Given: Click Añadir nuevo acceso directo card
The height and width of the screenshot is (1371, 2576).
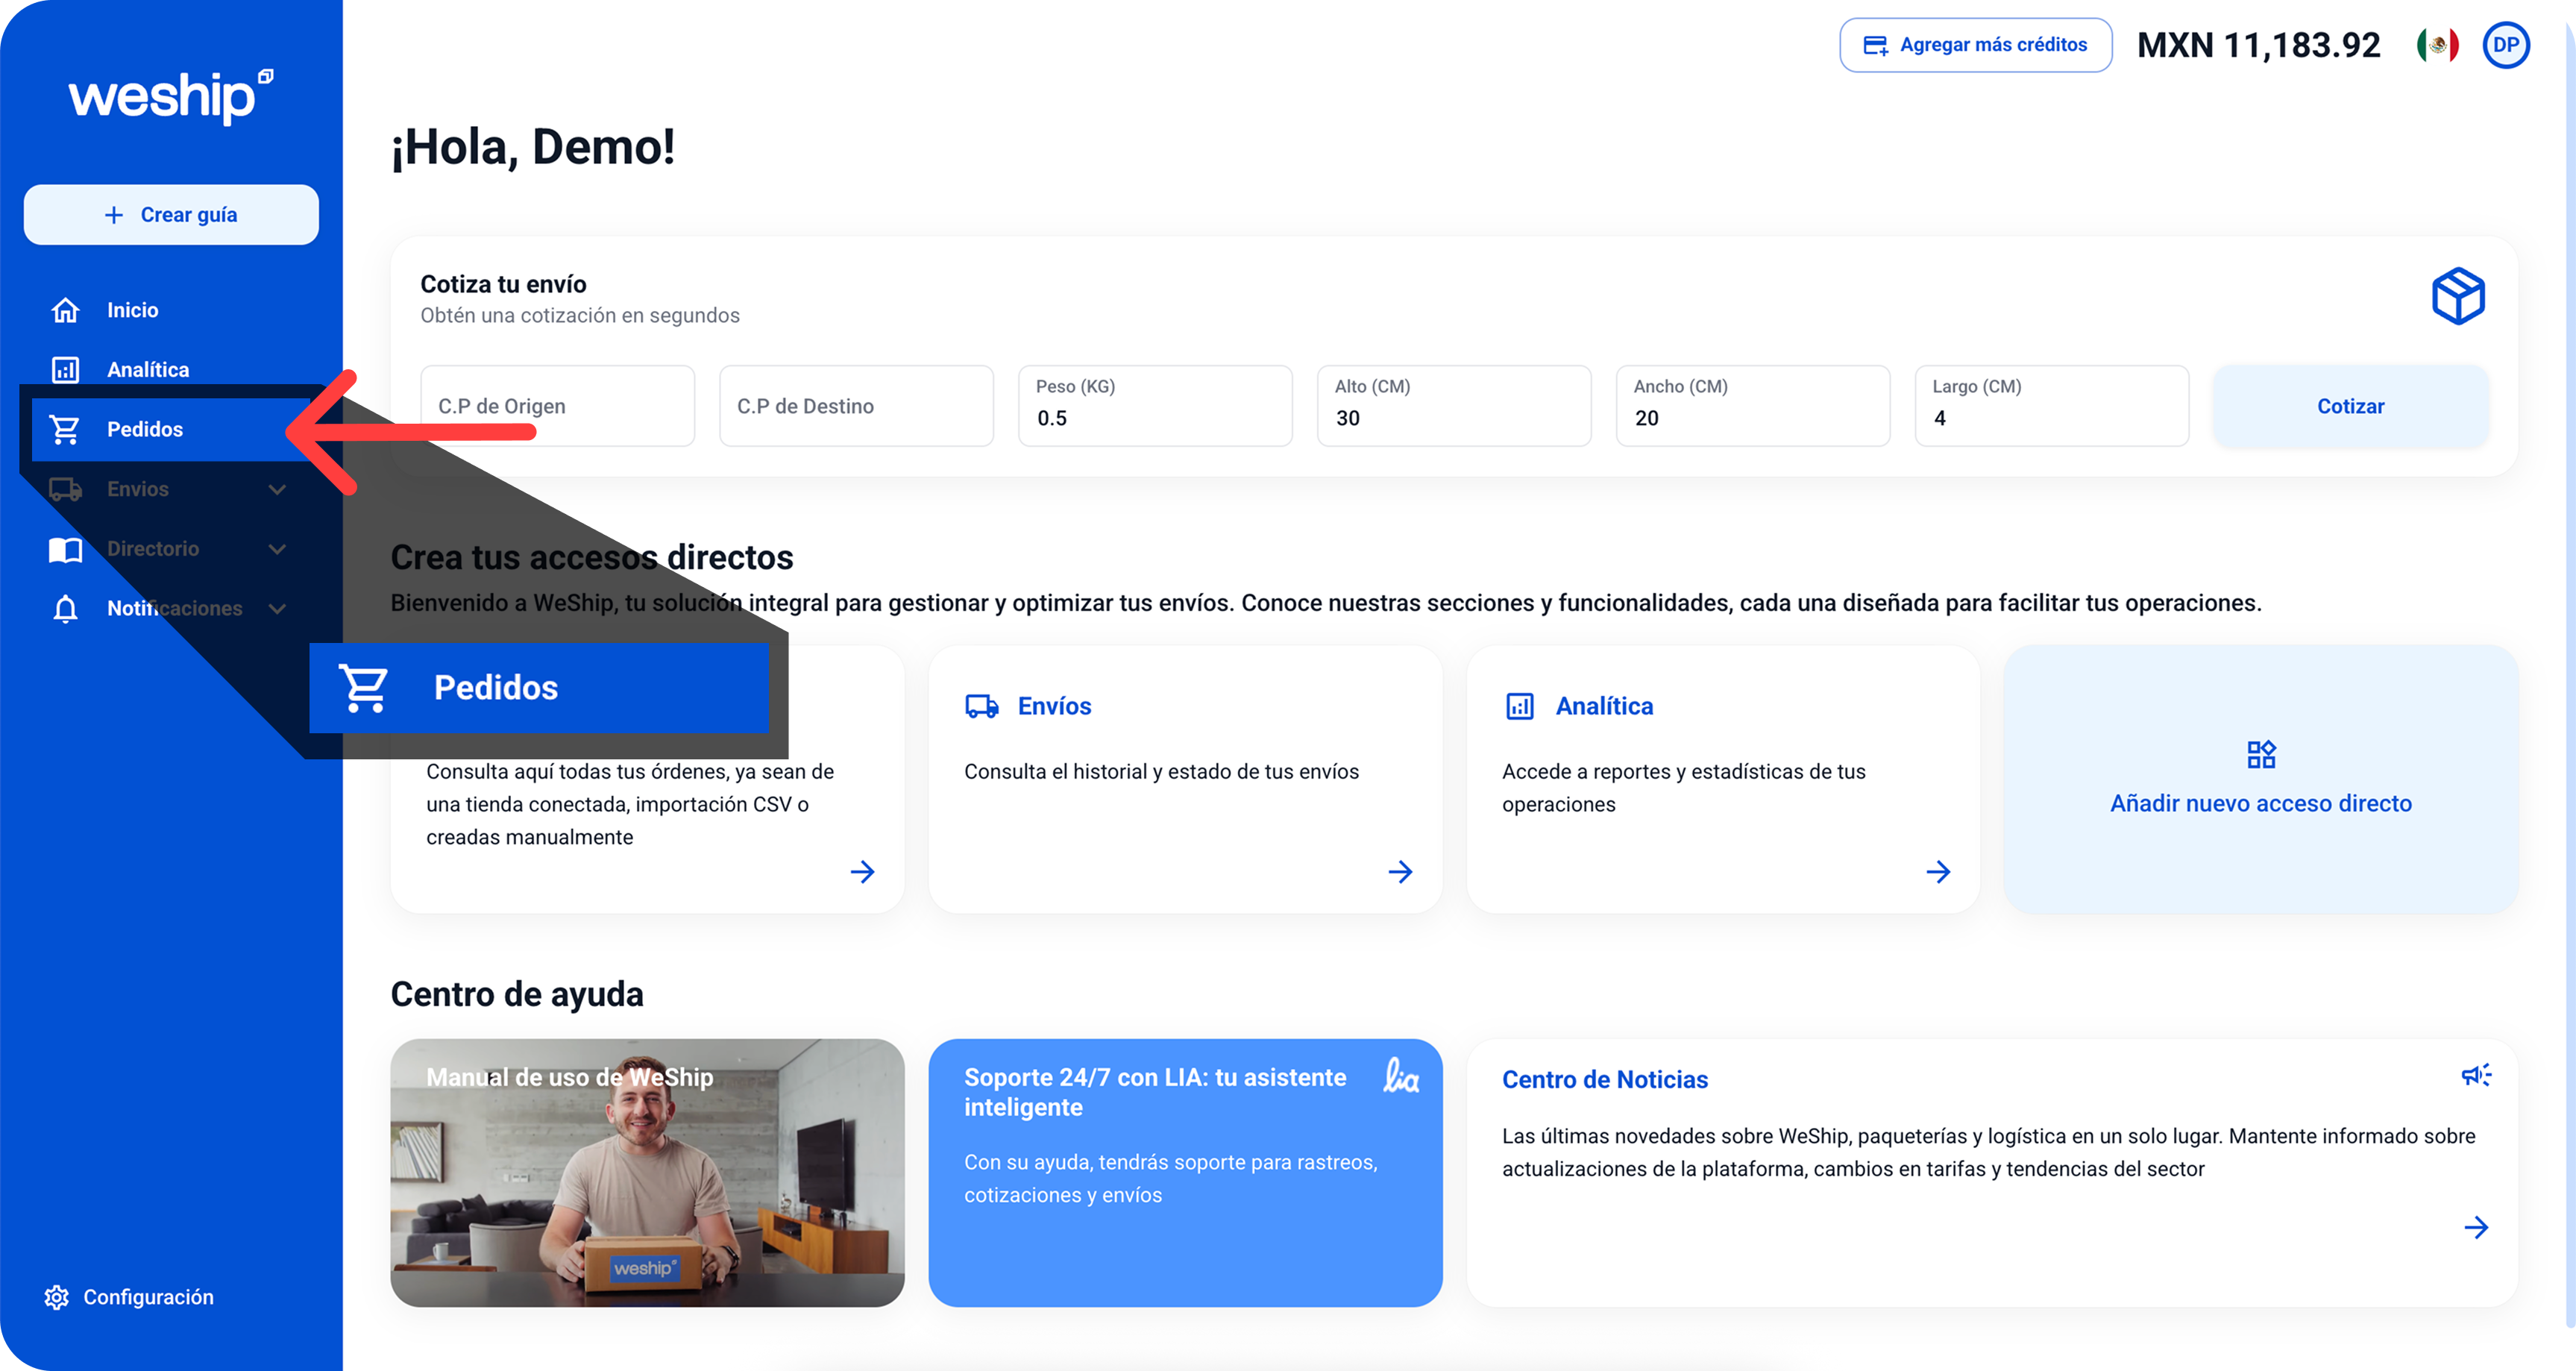Looking at the screenshot, I should pyautogui.click(x=2260, y=779).
